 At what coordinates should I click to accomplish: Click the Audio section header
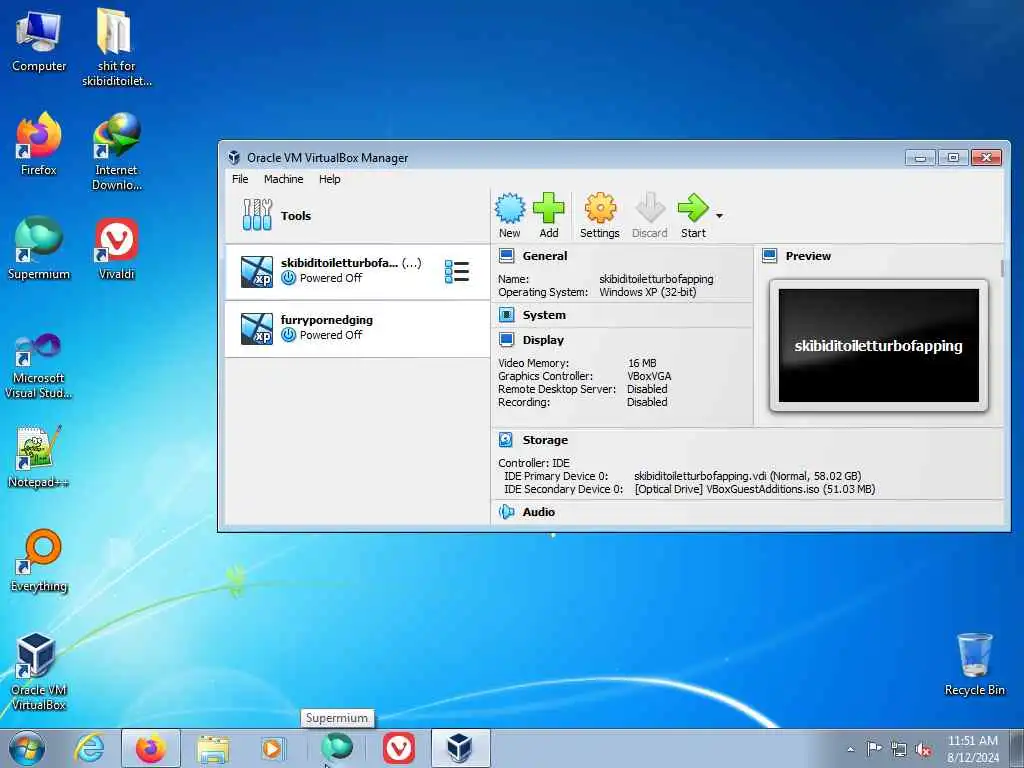pos(538,512)
